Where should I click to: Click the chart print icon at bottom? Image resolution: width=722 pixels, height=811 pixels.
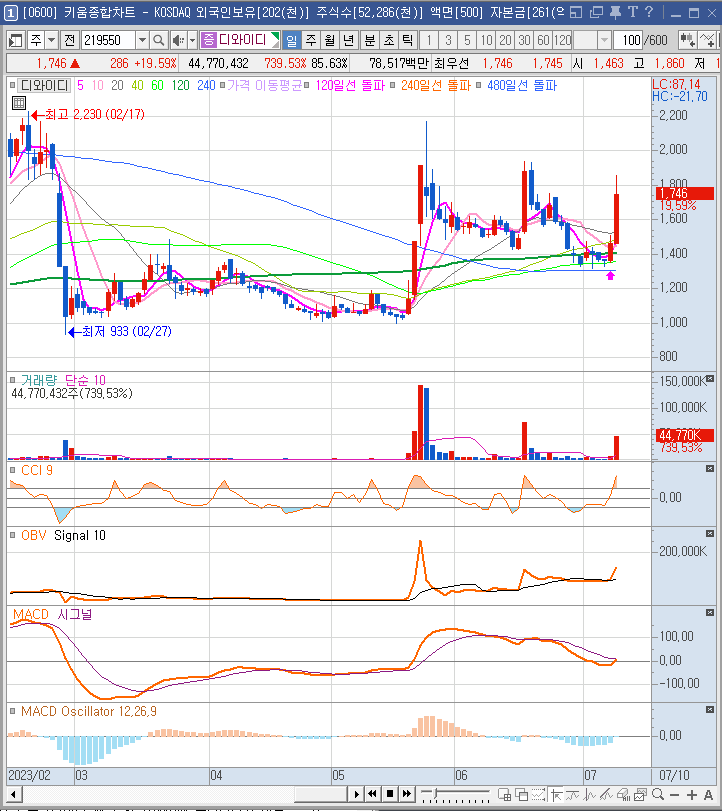point(624,794)
